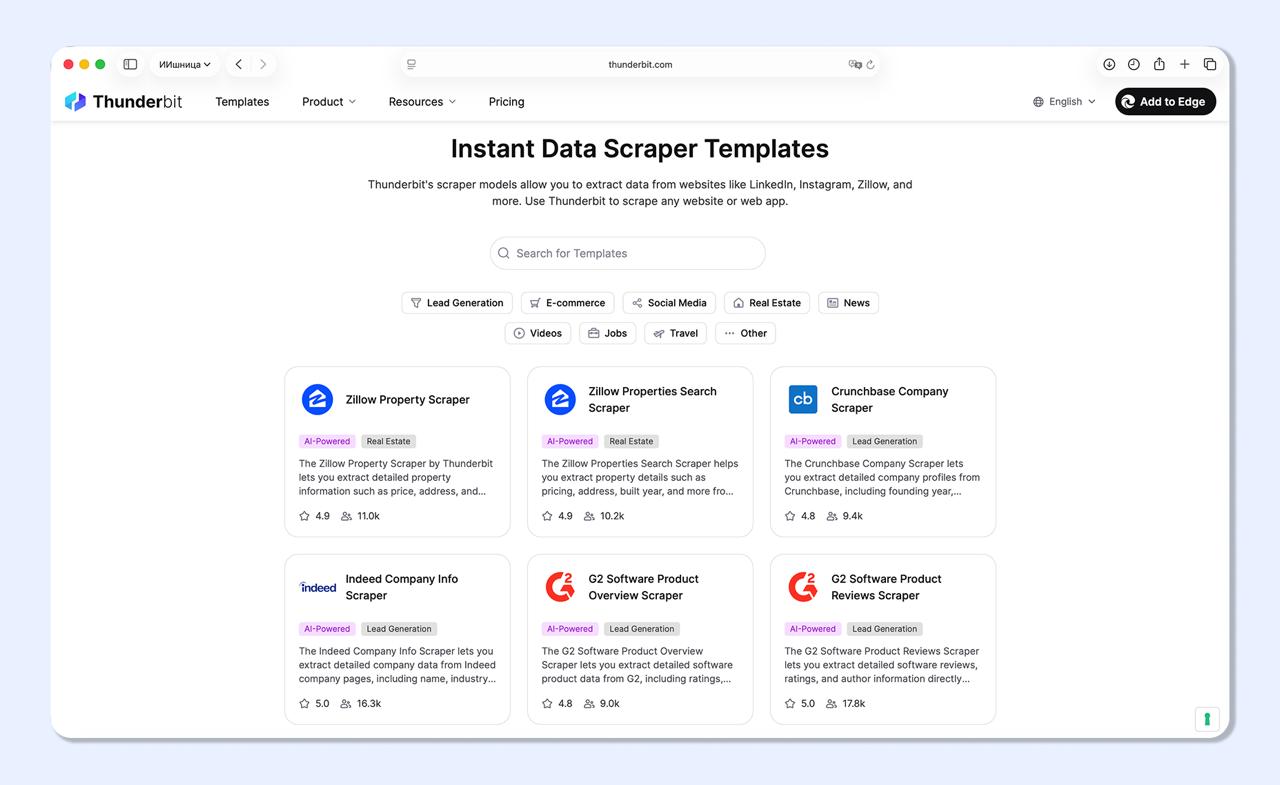Click the Search for Templates field

click(627, 253)
